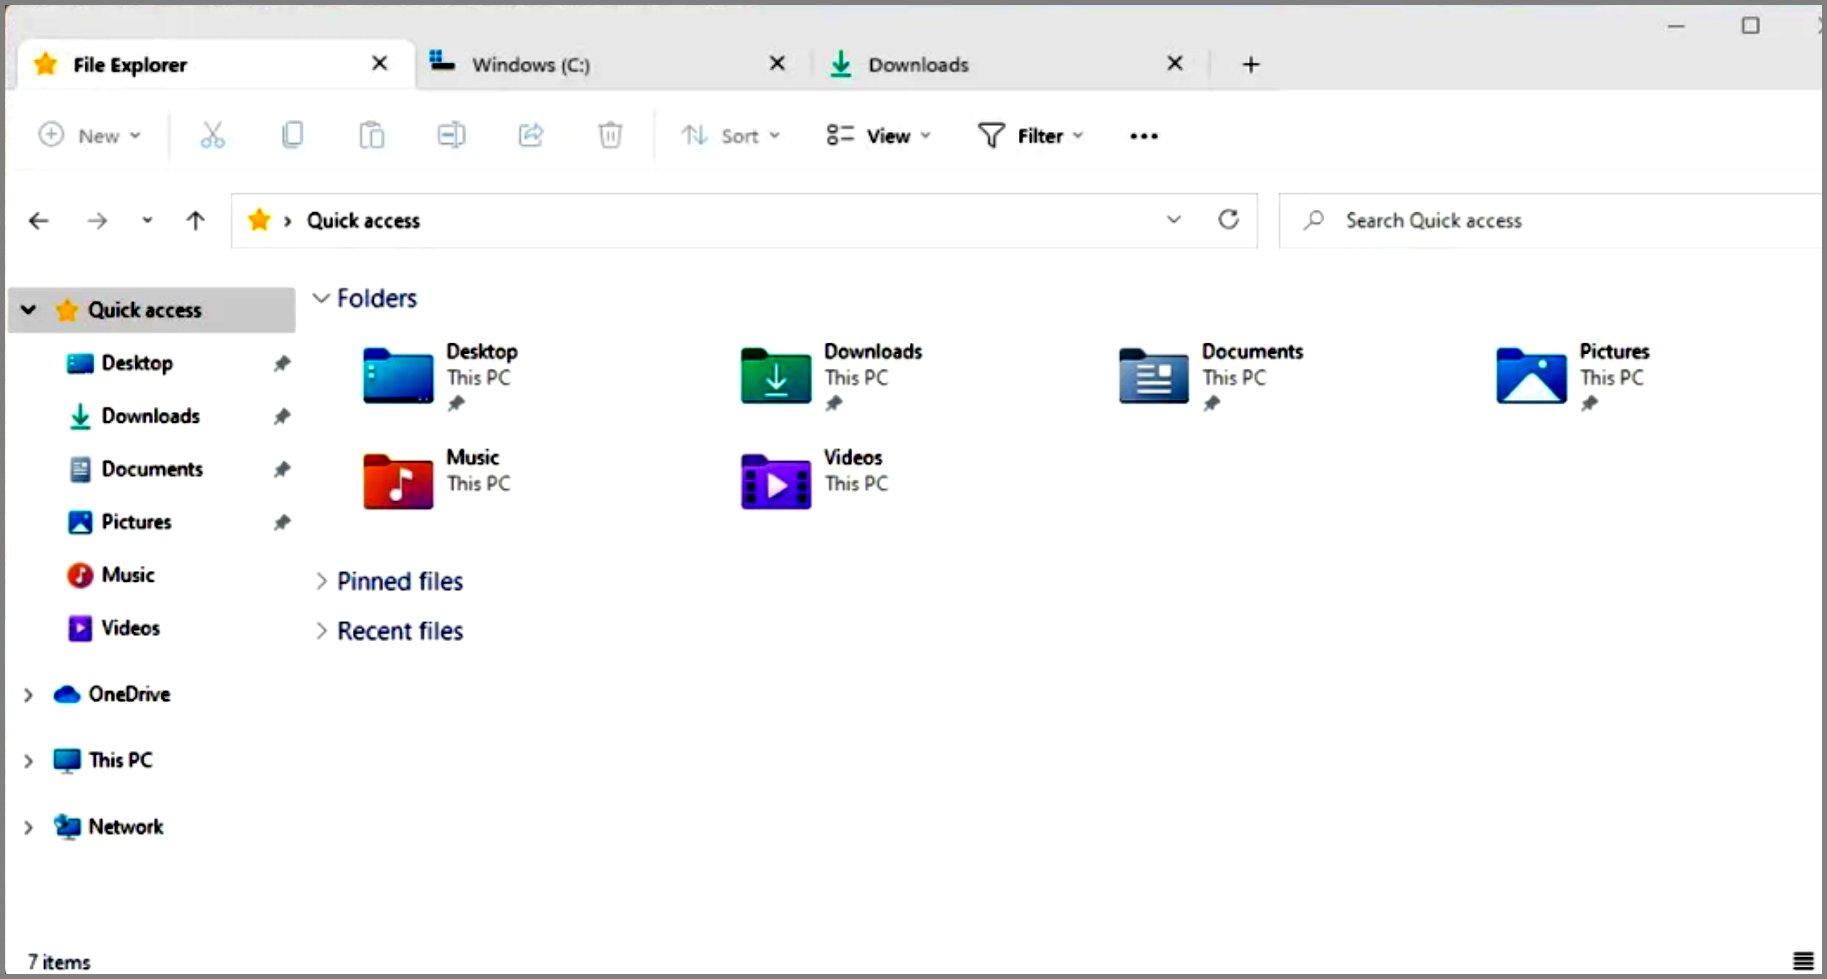Screen dimensions: 1827x979
Task: Open the See more ellipsis menu
Action: click(x=1142, y=135)
